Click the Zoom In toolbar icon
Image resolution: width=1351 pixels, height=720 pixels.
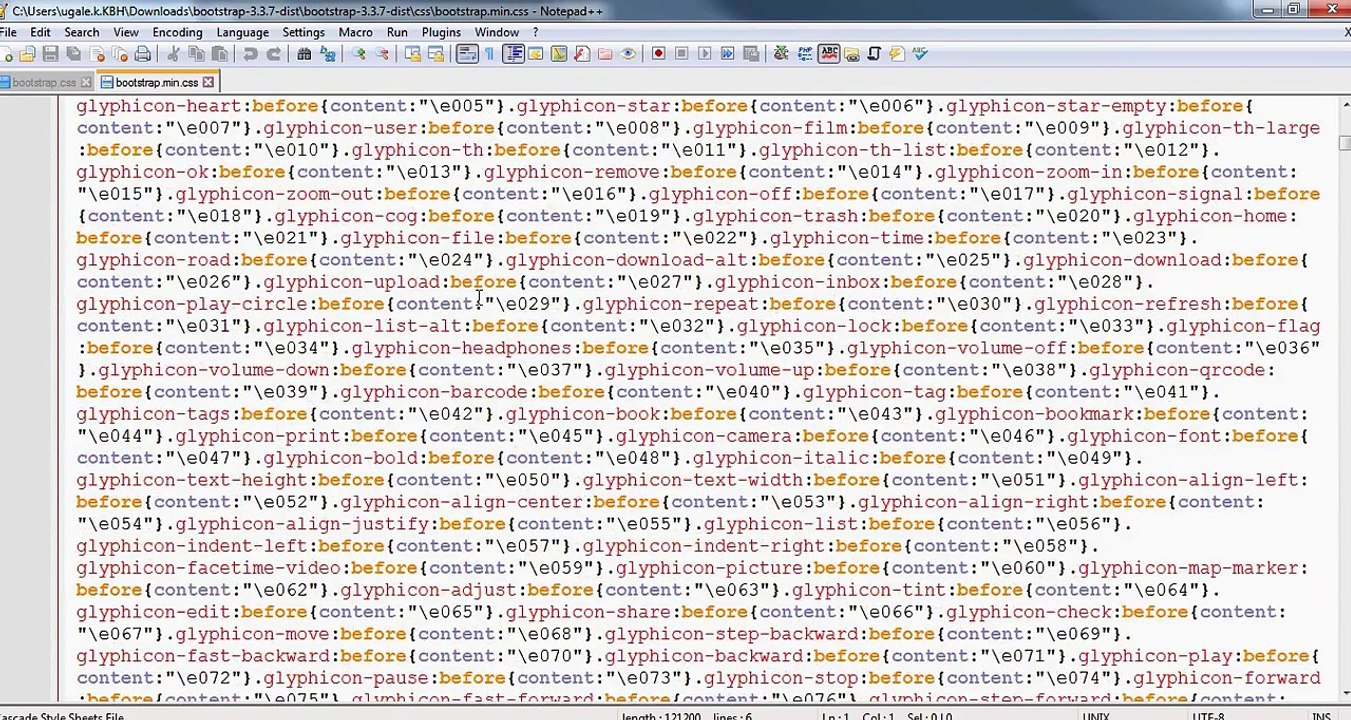[358, 54]
